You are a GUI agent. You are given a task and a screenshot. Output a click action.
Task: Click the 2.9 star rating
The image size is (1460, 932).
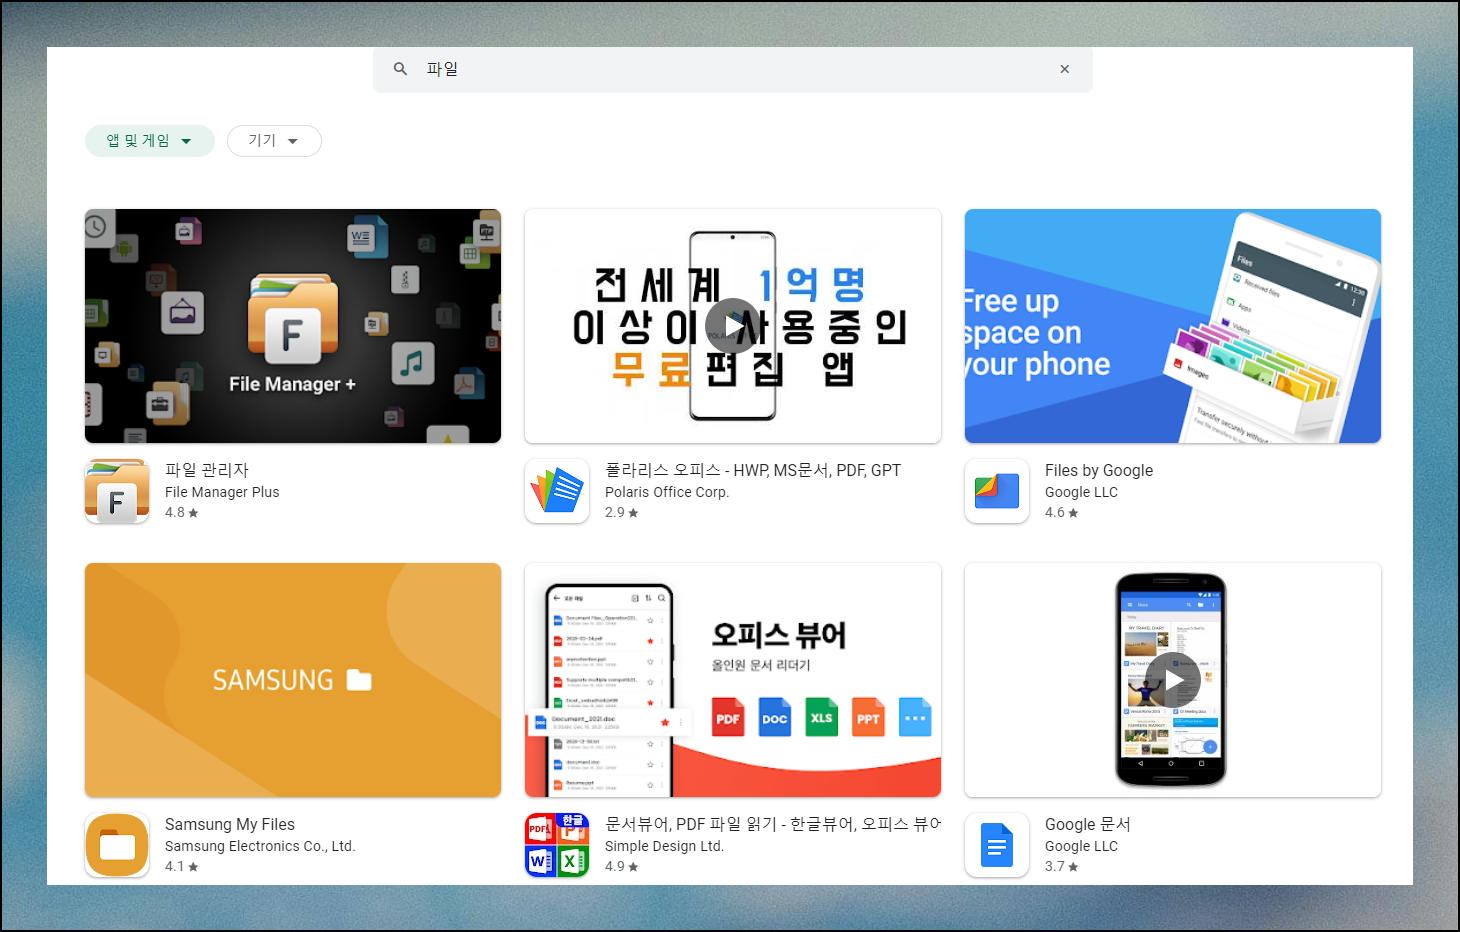click(x=622, y=512)
